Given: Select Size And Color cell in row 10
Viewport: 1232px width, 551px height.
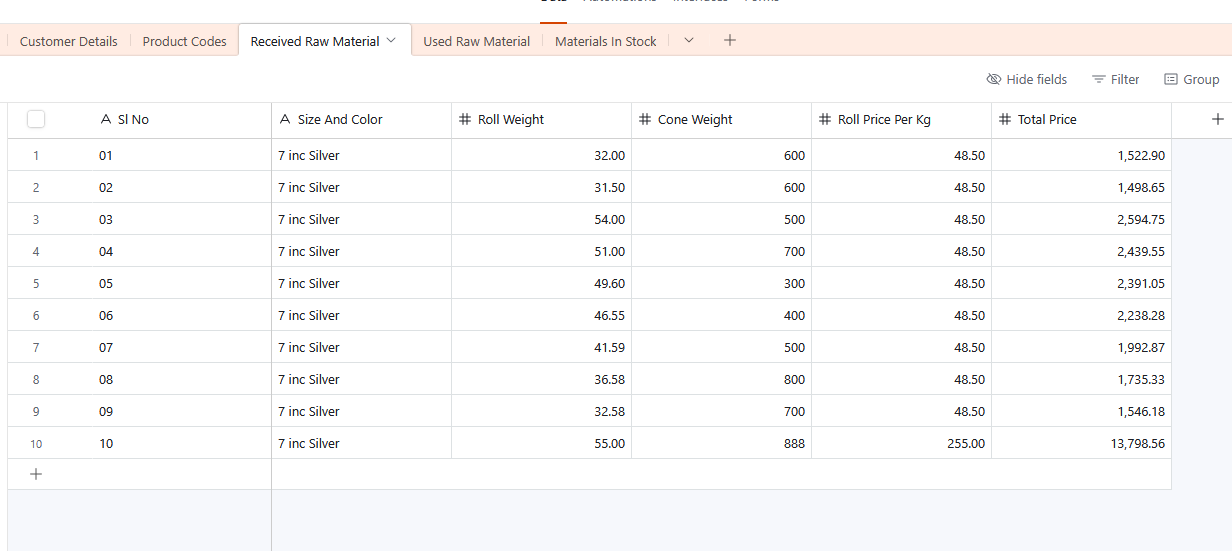Looking at the screenshot, I should point(361,443).
